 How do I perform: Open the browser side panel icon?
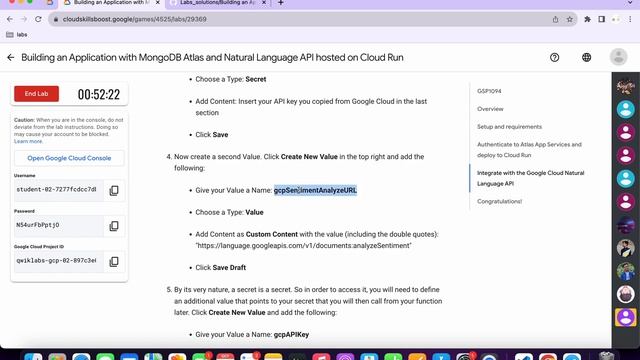coord(602,19)
